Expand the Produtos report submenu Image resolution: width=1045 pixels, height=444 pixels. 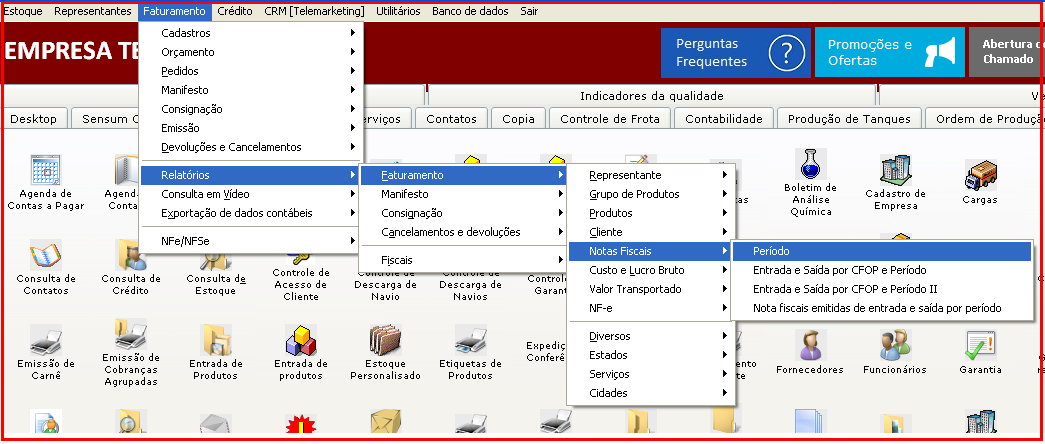pyautogui.click(x=651, y=213)
